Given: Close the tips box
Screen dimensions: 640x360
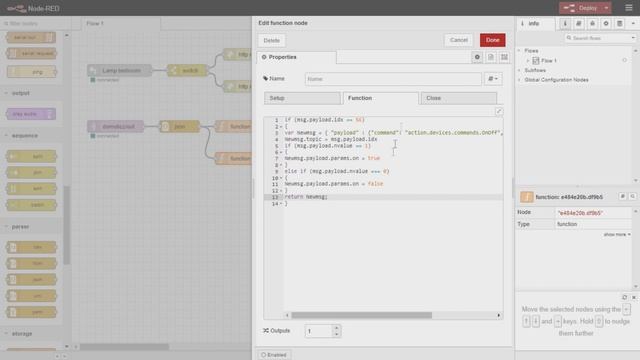Looking at the screenshot, I should pyautogui.click(x=634, y=297).
